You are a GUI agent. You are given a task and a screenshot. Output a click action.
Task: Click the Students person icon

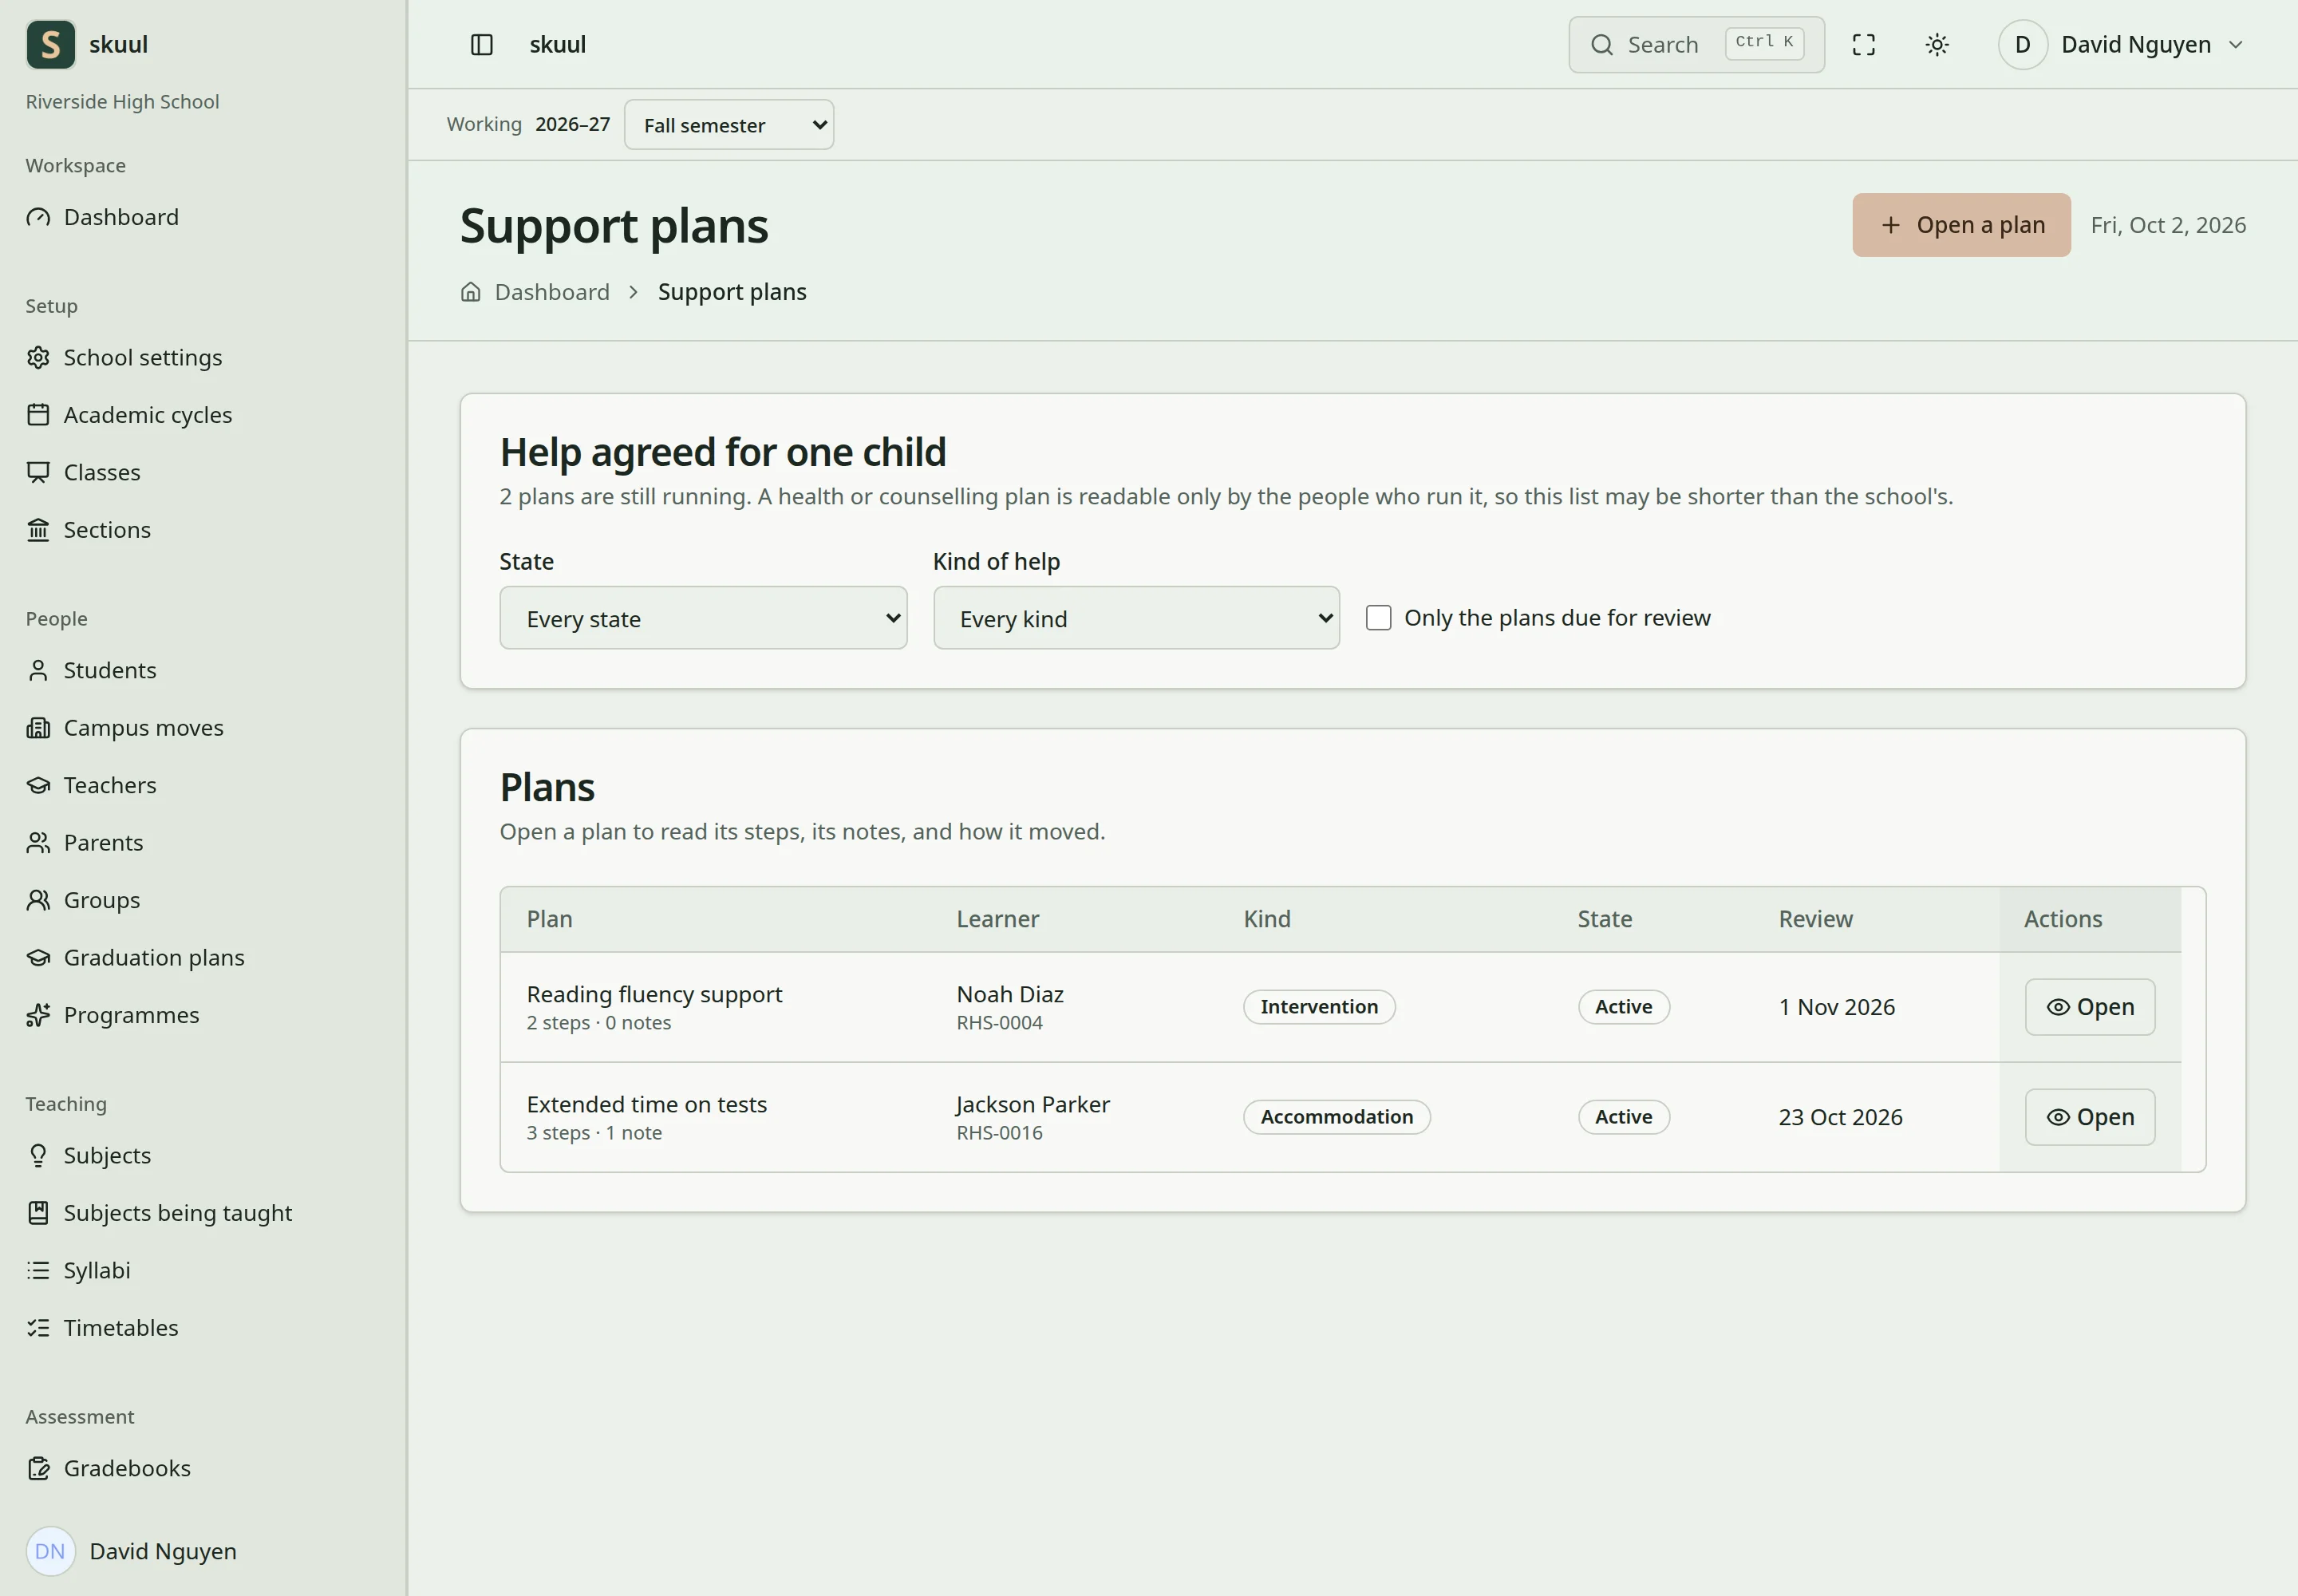pyautogui.click(x=38, y=670)
